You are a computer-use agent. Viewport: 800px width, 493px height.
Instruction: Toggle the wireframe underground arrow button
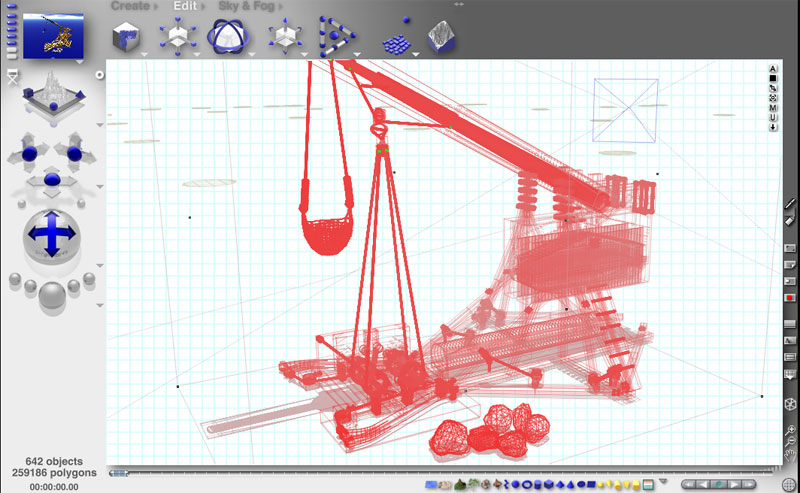point(790,375)
